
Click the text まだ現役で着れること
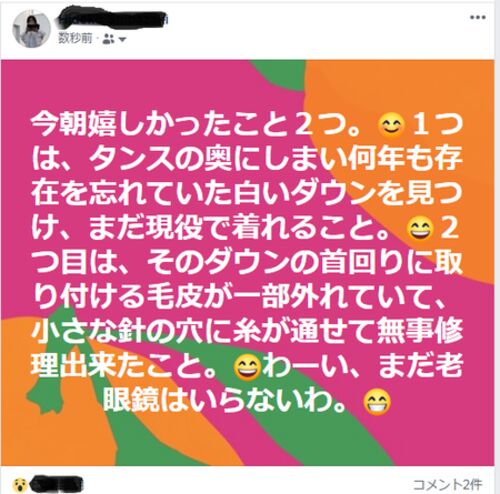[238, 228]
